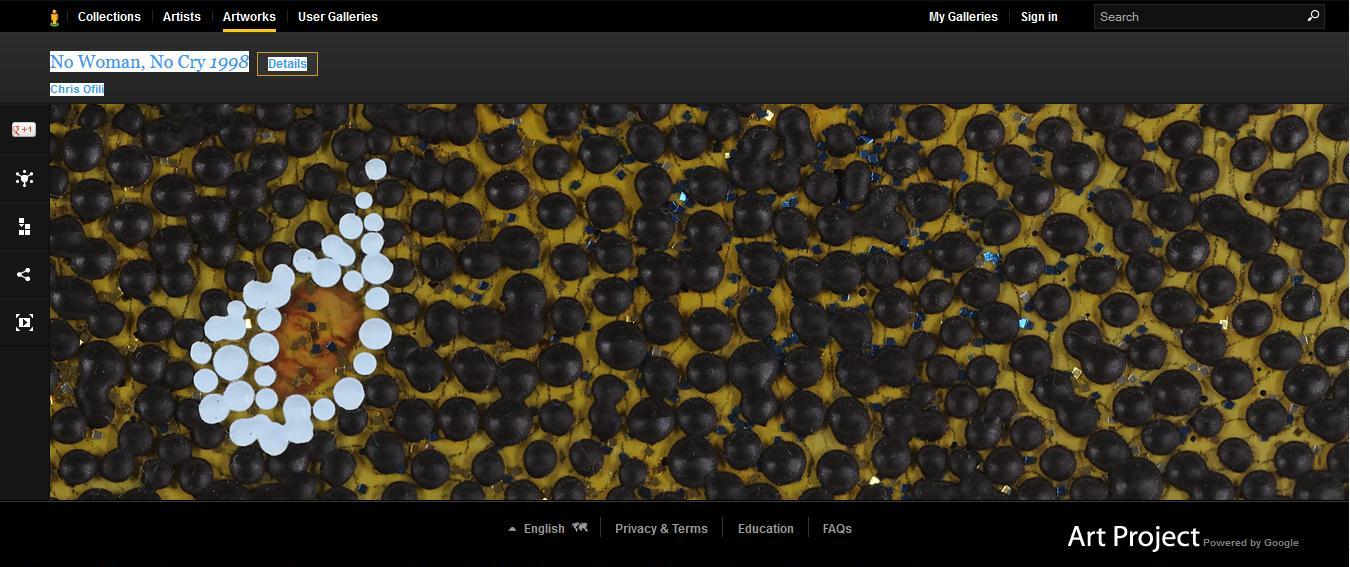Start the fullscreen slideshow play icon

click(x=24, y=322)
